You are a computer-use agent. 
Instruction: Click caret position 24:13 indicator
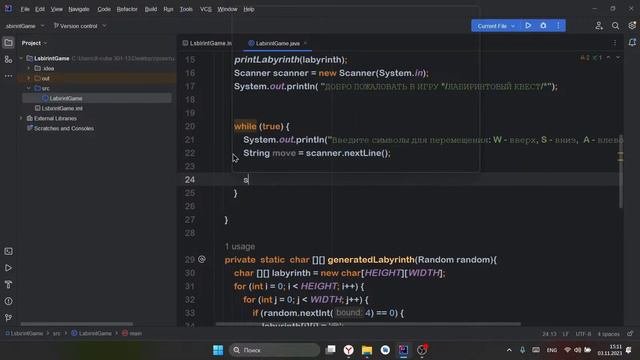pyautogui.click(x=549, y=334)
